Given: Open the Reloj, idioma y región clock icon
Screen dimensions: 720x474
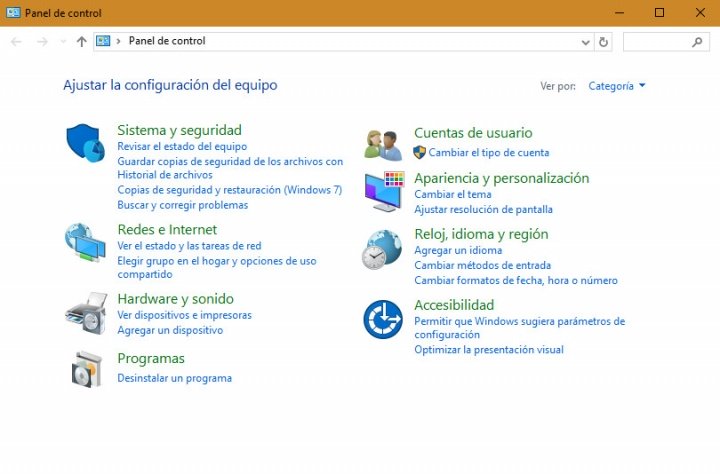Looking at the screenshot, I should coord(382,250).
